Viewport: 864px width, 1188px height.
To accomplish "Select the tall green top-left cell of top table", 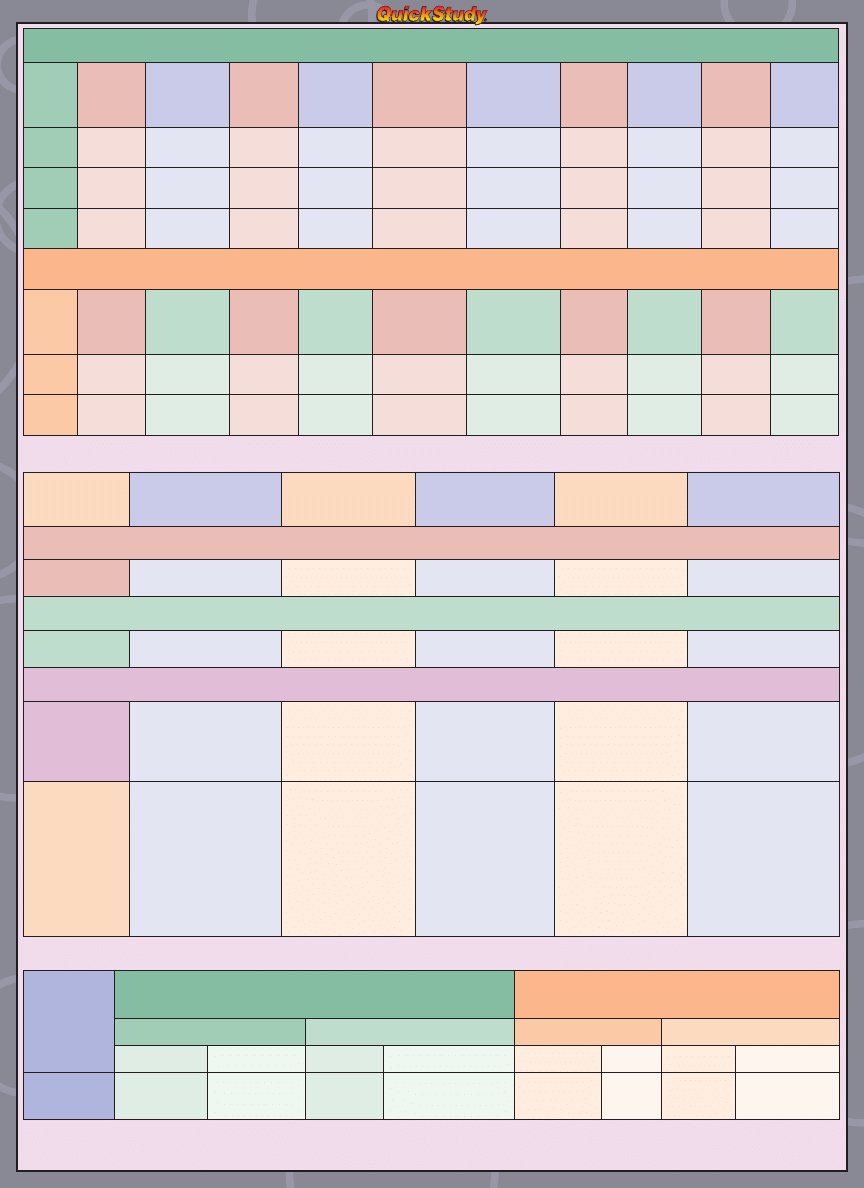I will coord(50,94).
